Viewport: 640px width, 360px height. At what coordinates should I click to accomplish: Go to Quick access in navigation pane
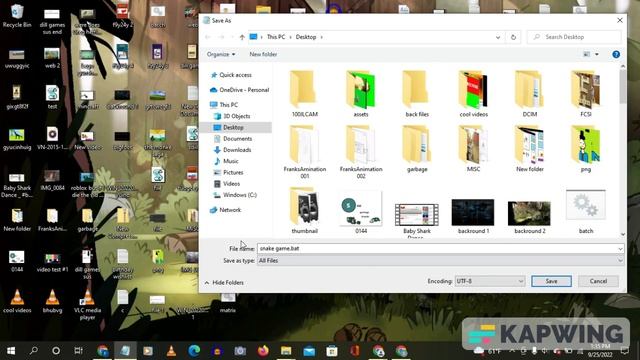coord(235,75)
